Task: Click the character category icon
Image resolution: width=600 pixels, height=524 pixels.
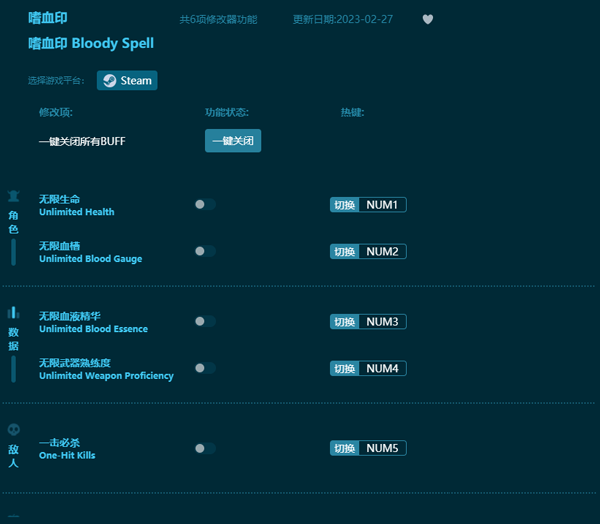Action: pos(13,196)
